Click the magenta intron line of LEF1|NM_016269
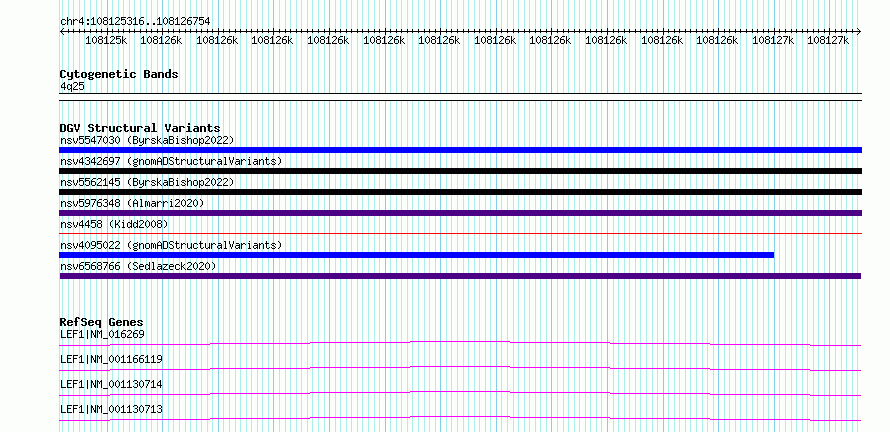This screenshot has width=890, height=432. click(460, 343)
